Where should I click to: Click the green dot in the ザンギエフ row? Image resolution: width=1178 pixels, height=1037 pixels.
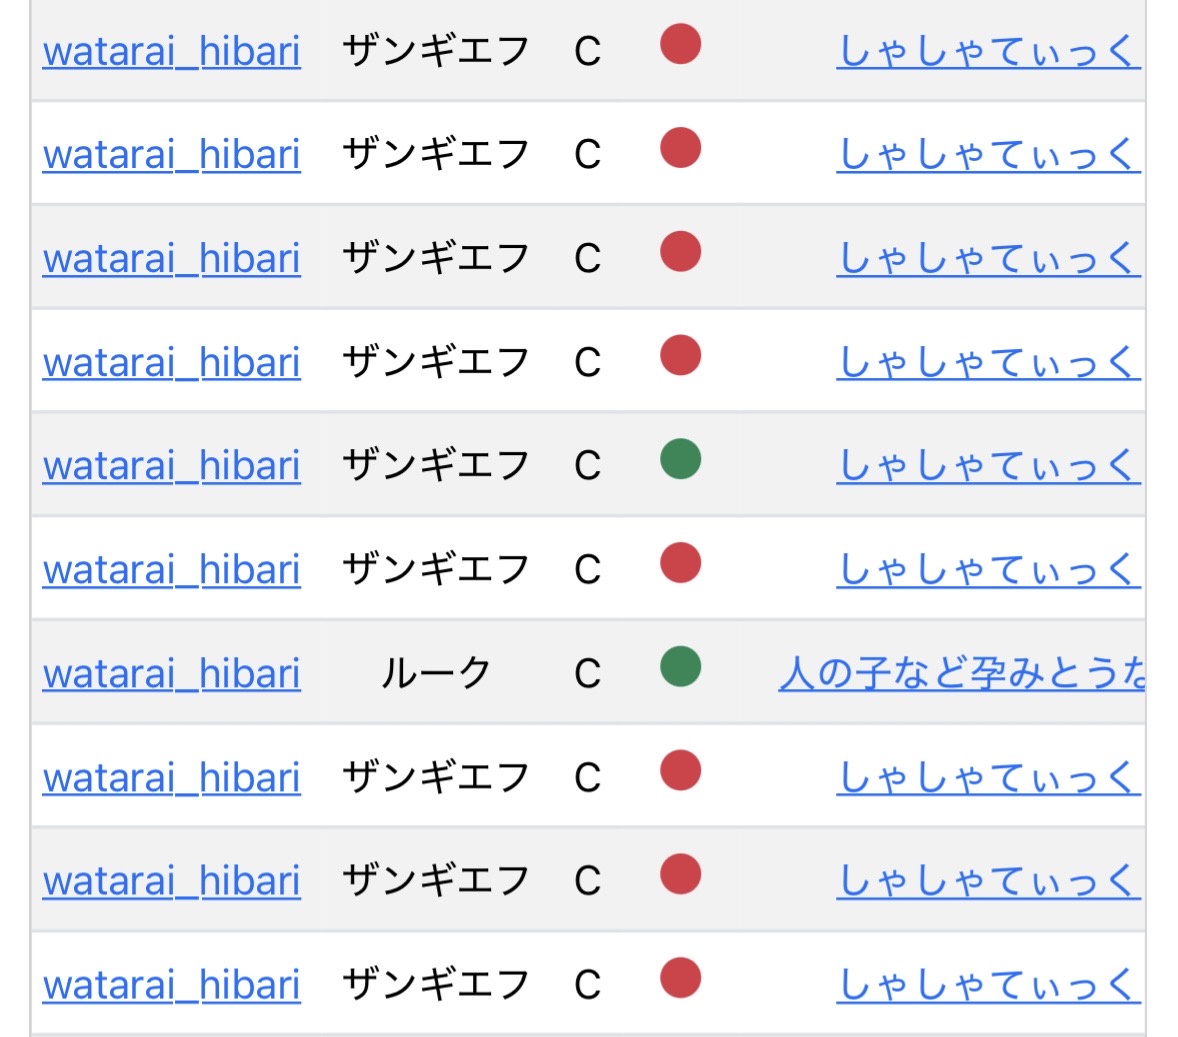pos(680,460)
